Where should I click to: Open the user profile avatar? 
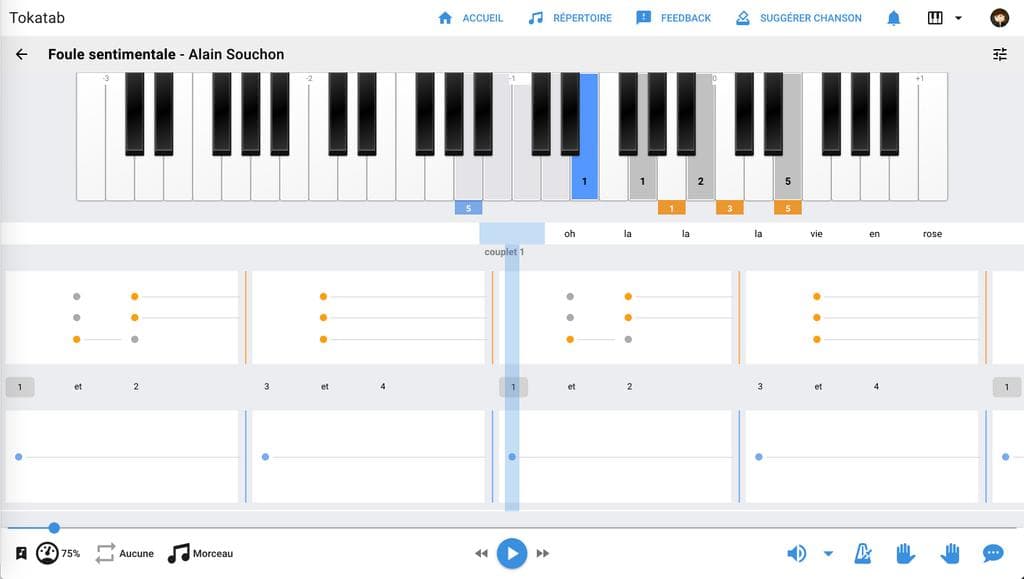click(999, 18)
